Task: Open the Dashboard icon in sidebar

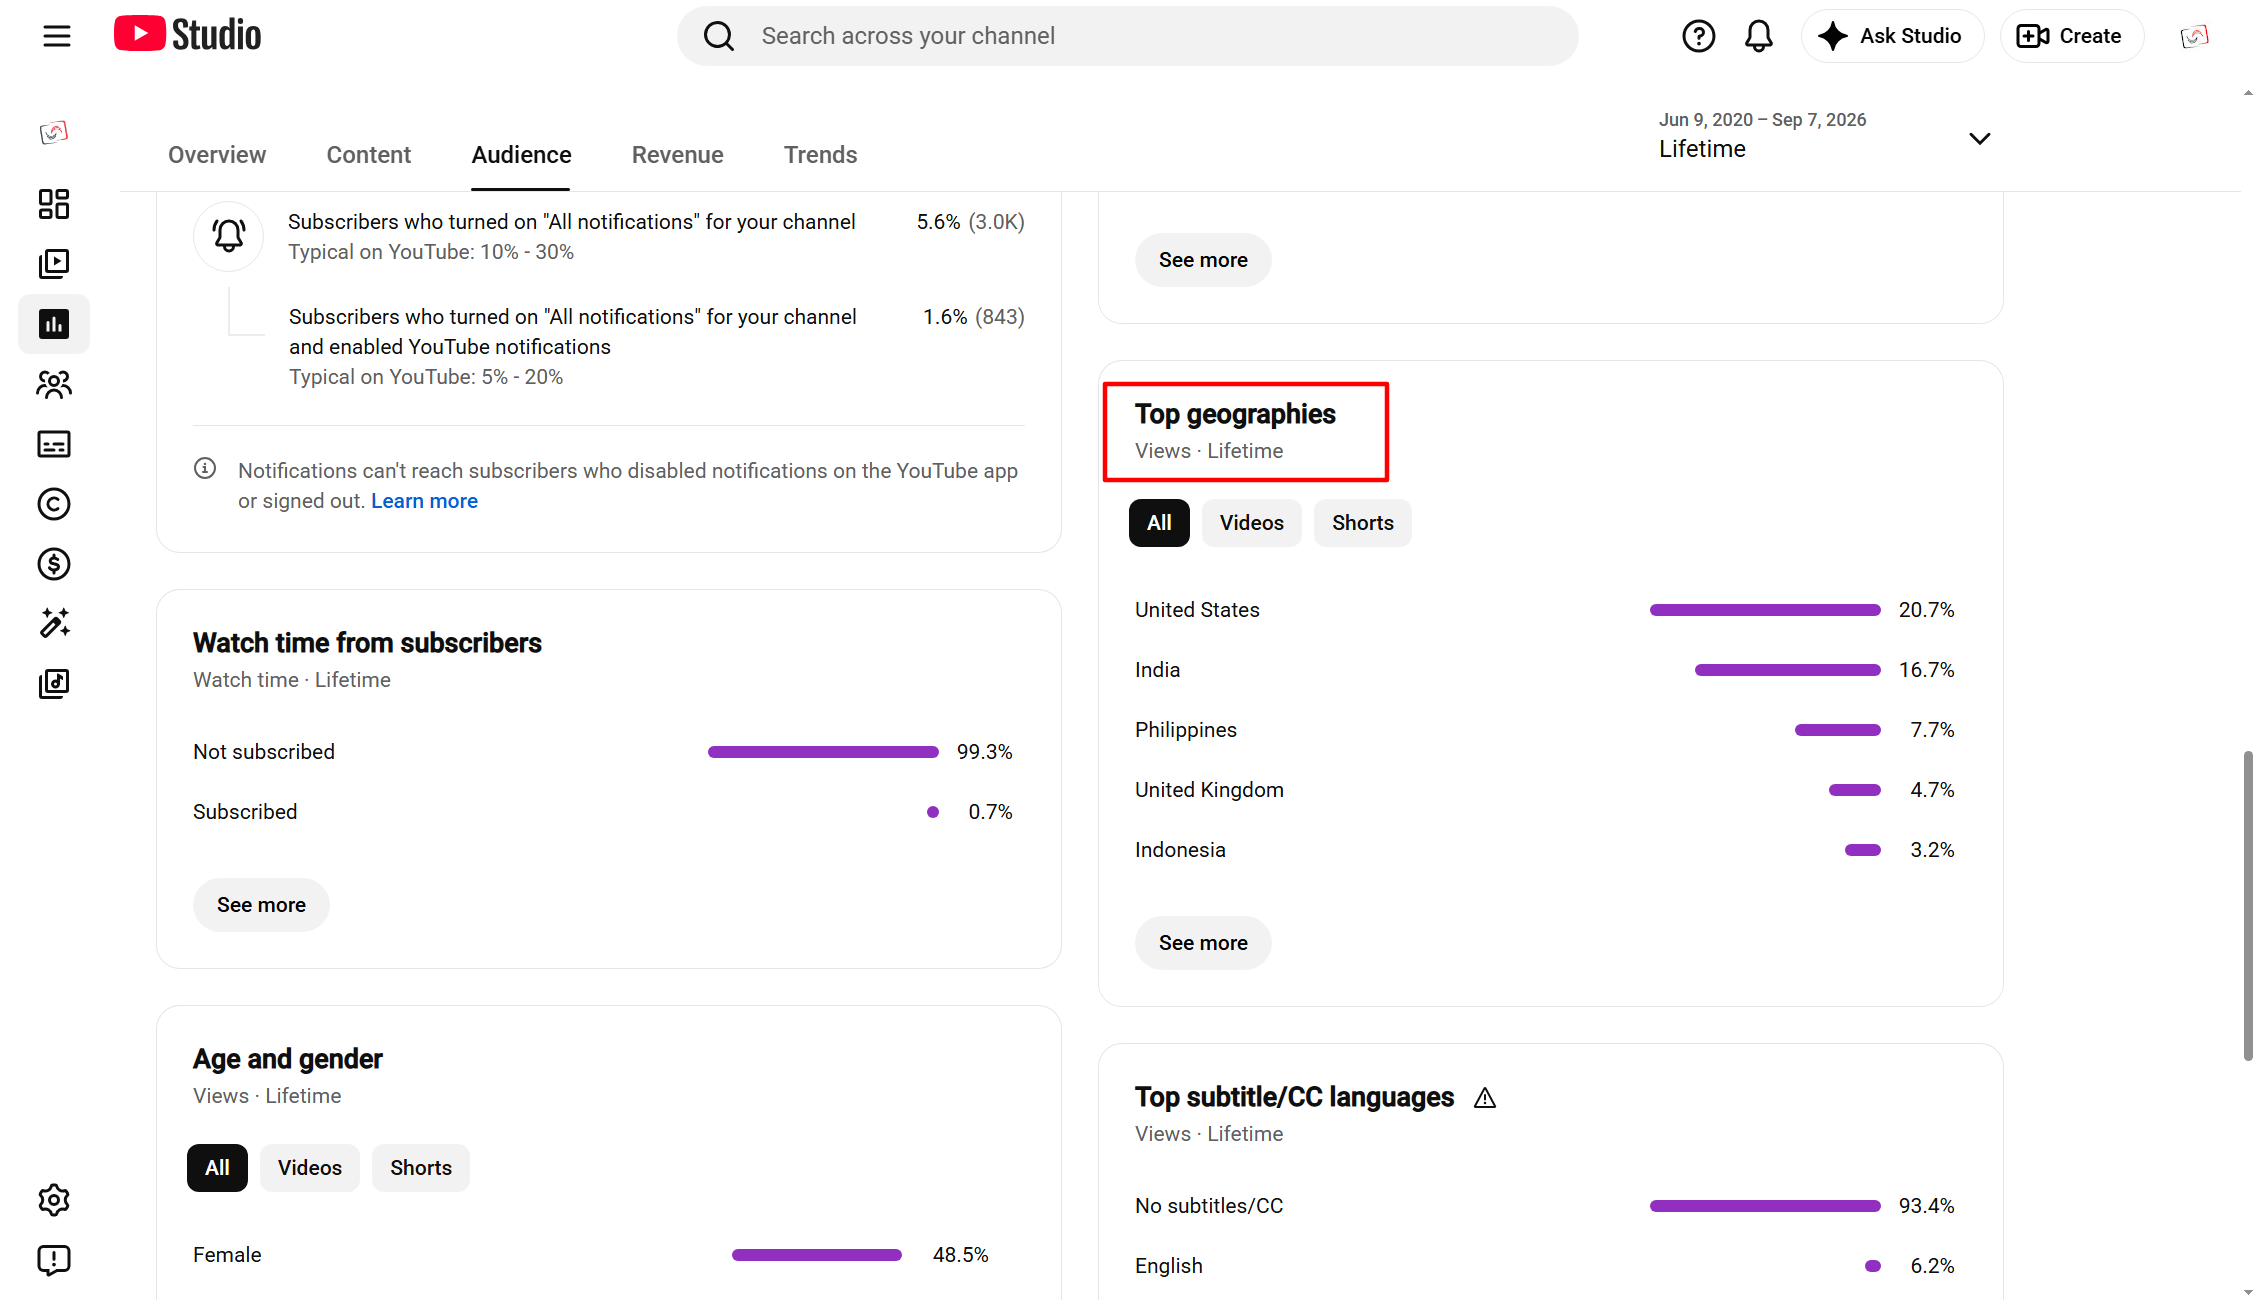Action: [x=54, y=204]
